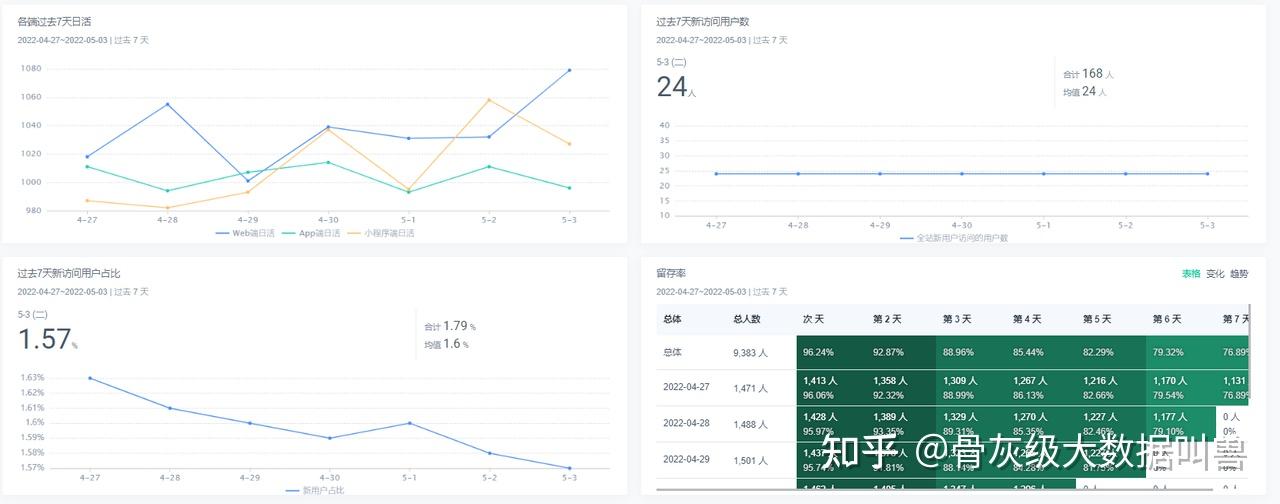The width and height of the screenshot is (1280, 504).
Task: Click the 小程序端日活 peak point at 5-2
Action: coord(488,99)
